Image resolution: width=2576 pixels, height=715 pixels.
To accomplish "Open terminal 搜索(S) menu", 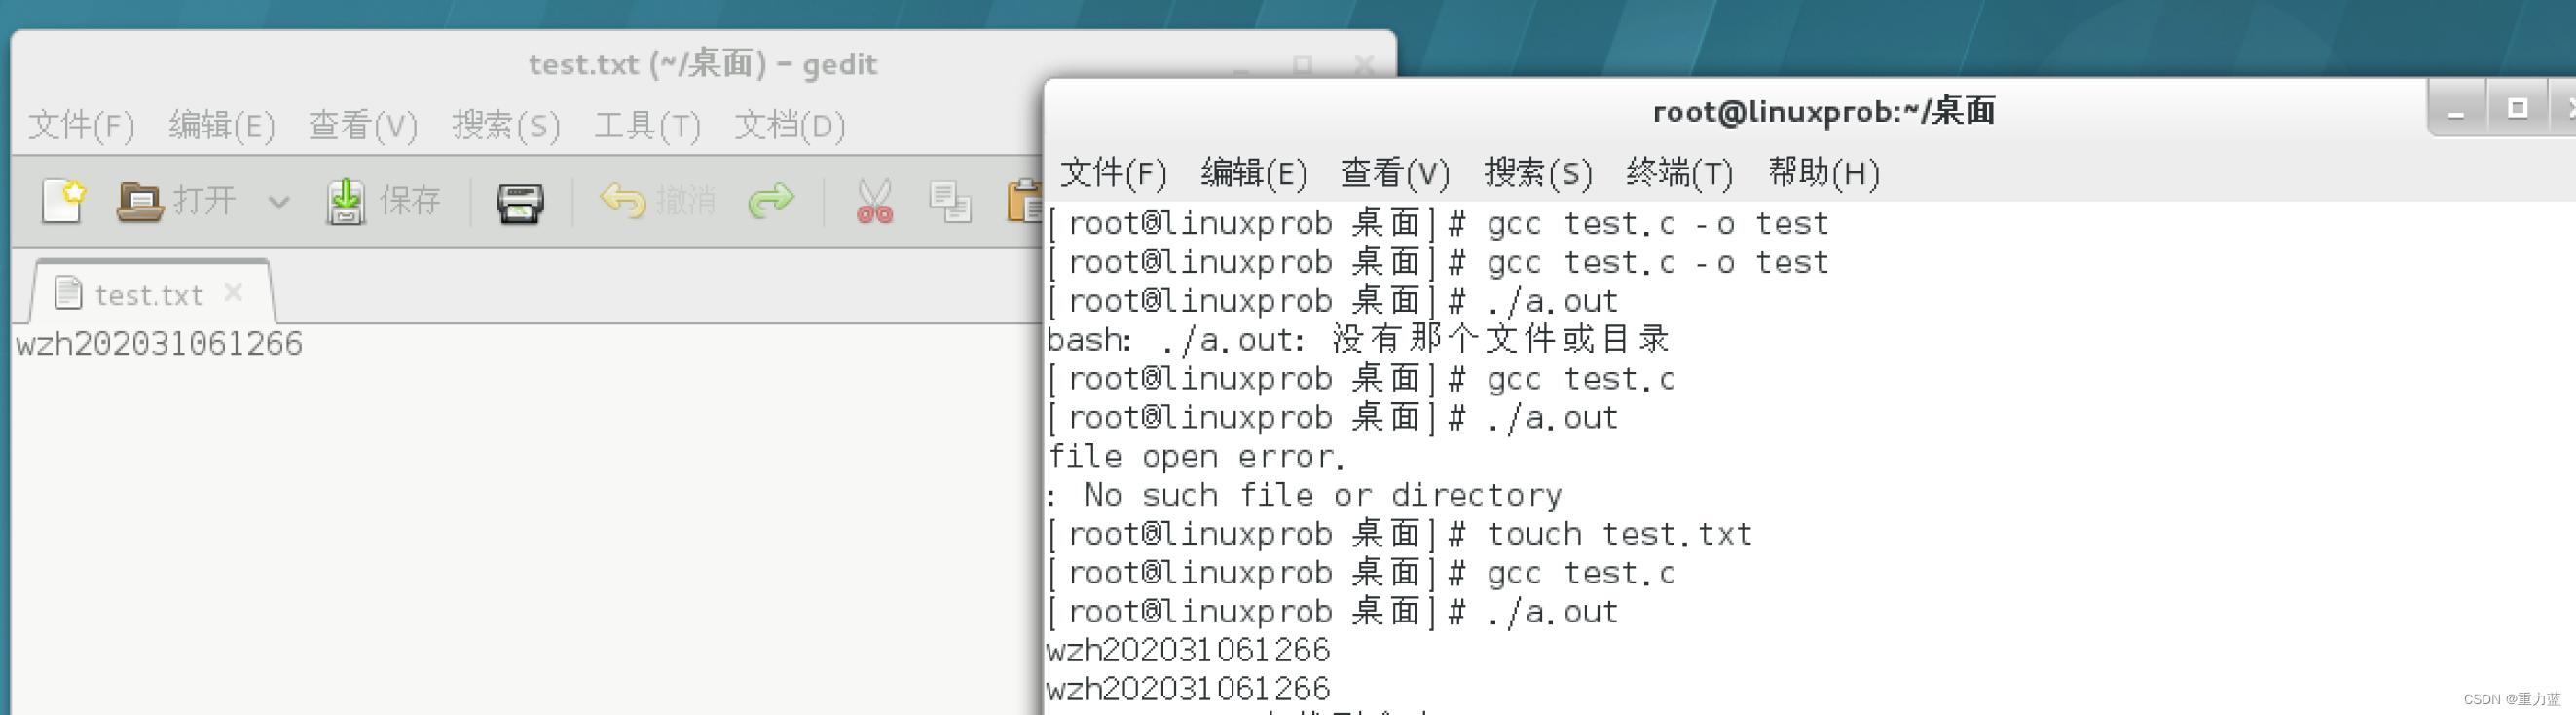I will [1538, 173].
